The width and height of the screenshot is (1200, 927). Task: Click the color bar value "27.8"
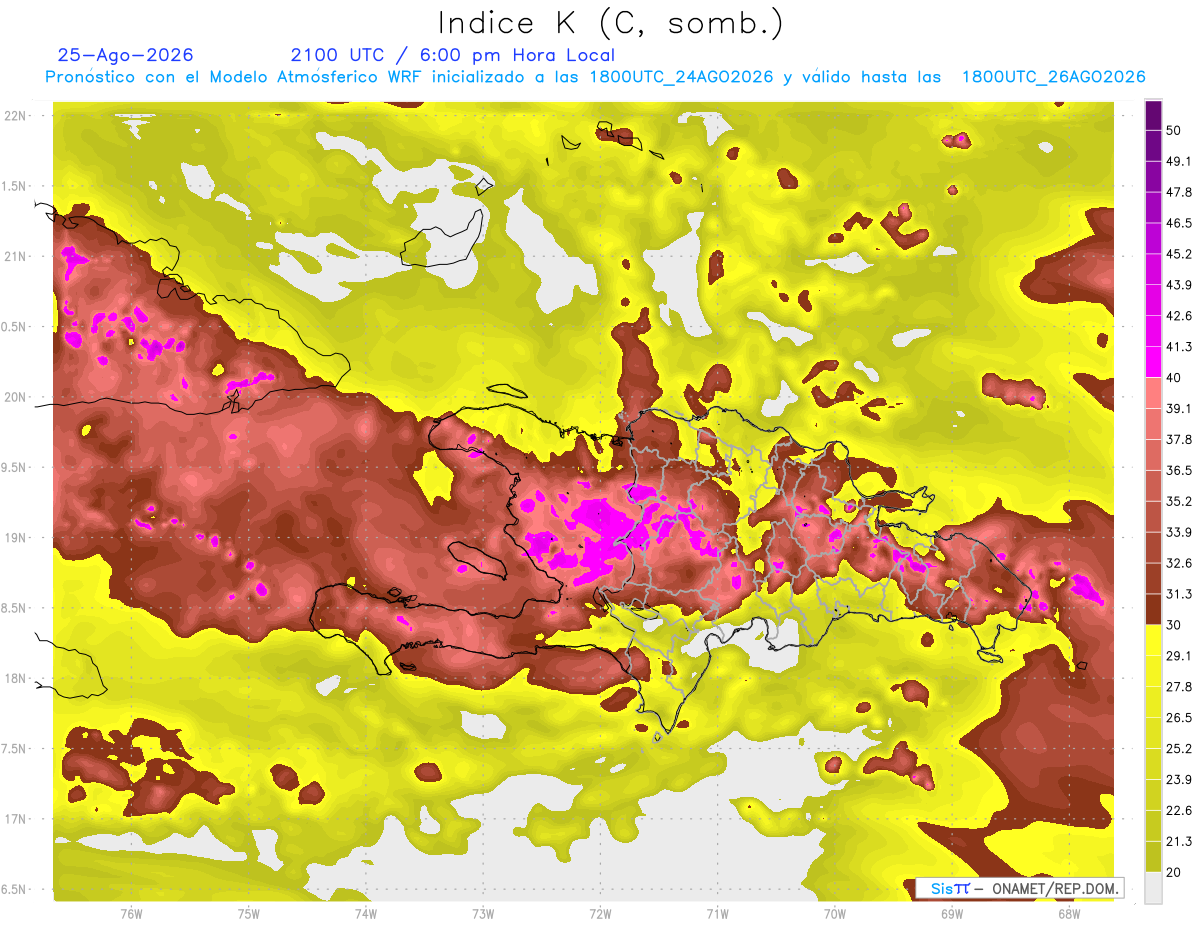point(1179,687)
